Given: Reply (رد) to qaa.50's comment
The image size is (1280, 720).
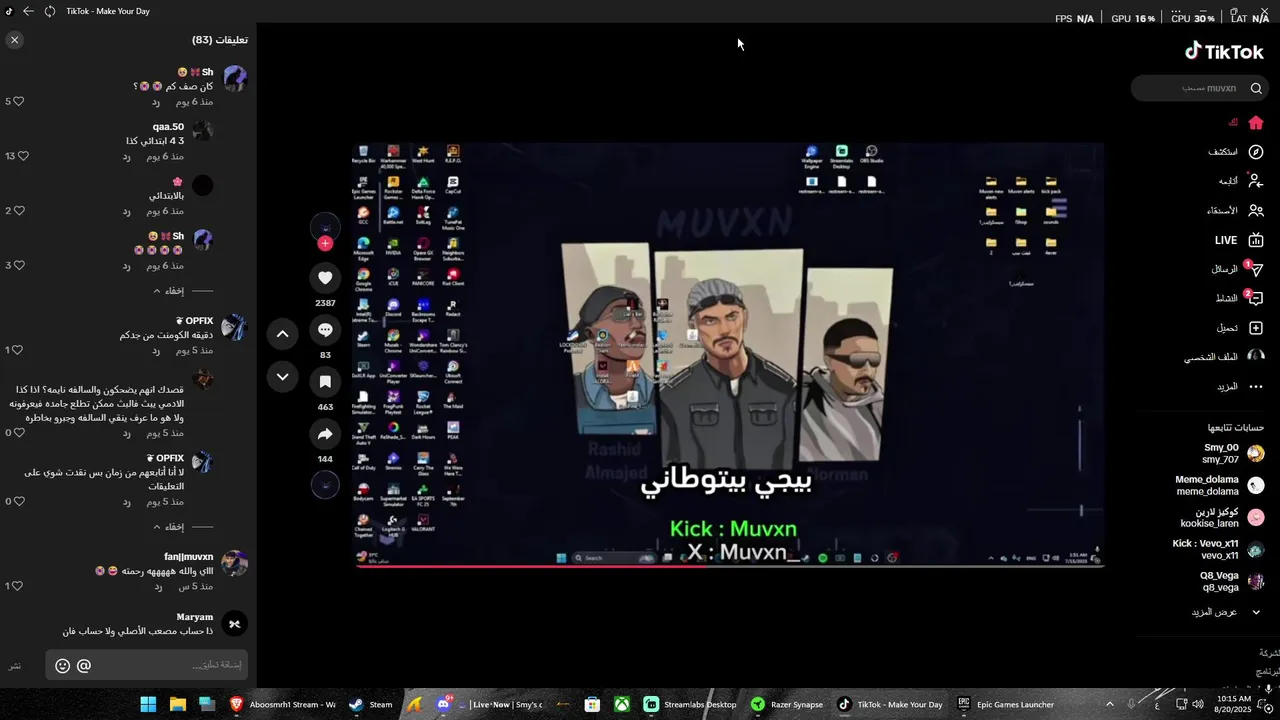Looking at the screenshot, I should tap(127, 157).
